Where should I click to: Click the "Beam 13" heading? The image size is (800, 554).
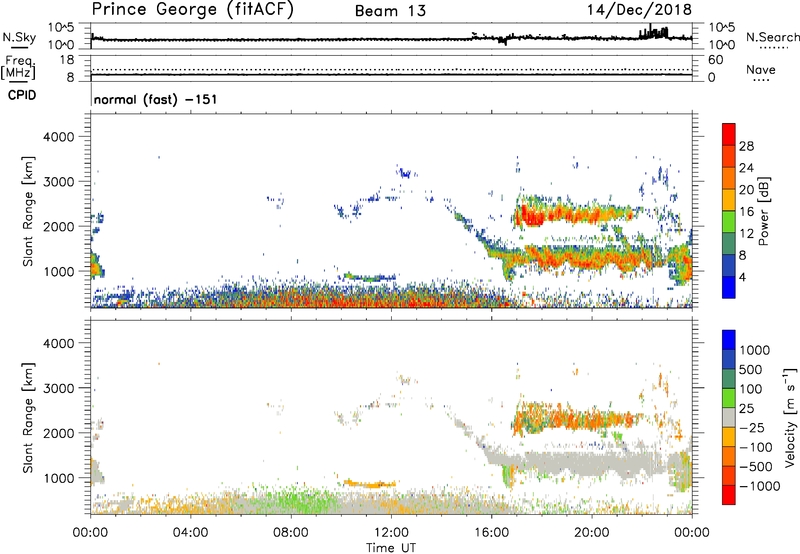pos(390,11)
